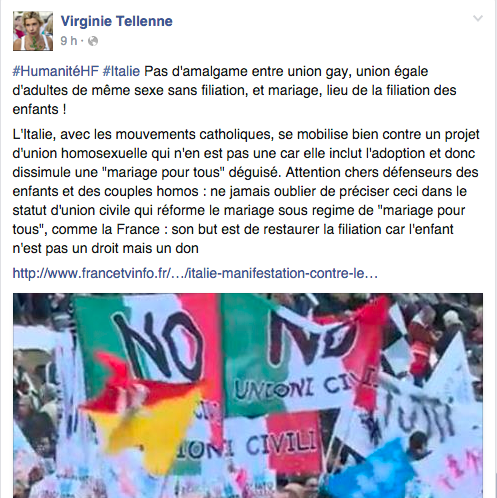Expand the post options chevron
Viewport: 497px width, 498px height.
(478, 18)
